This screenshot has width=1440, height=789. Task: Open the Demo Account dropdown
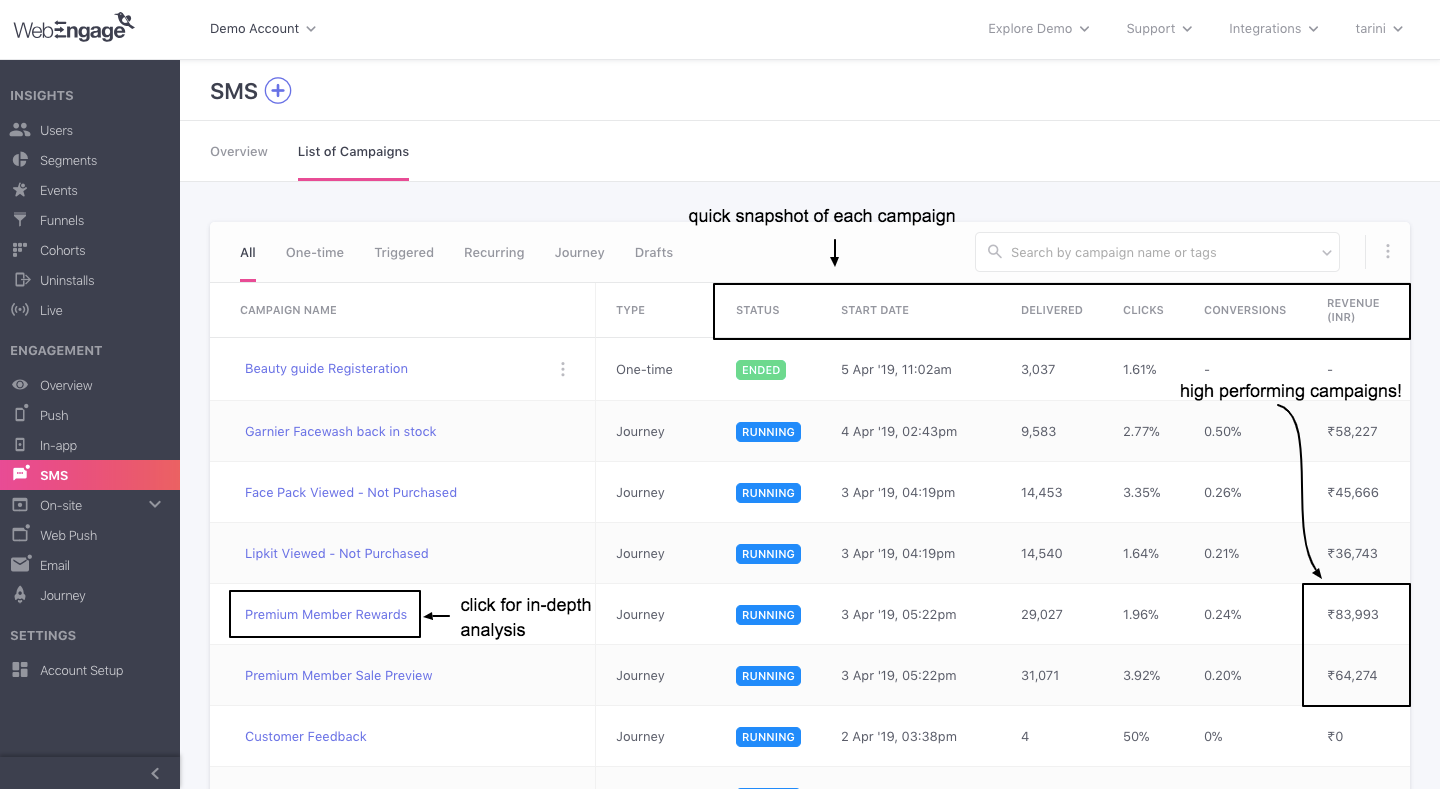(x=263, y=28)
